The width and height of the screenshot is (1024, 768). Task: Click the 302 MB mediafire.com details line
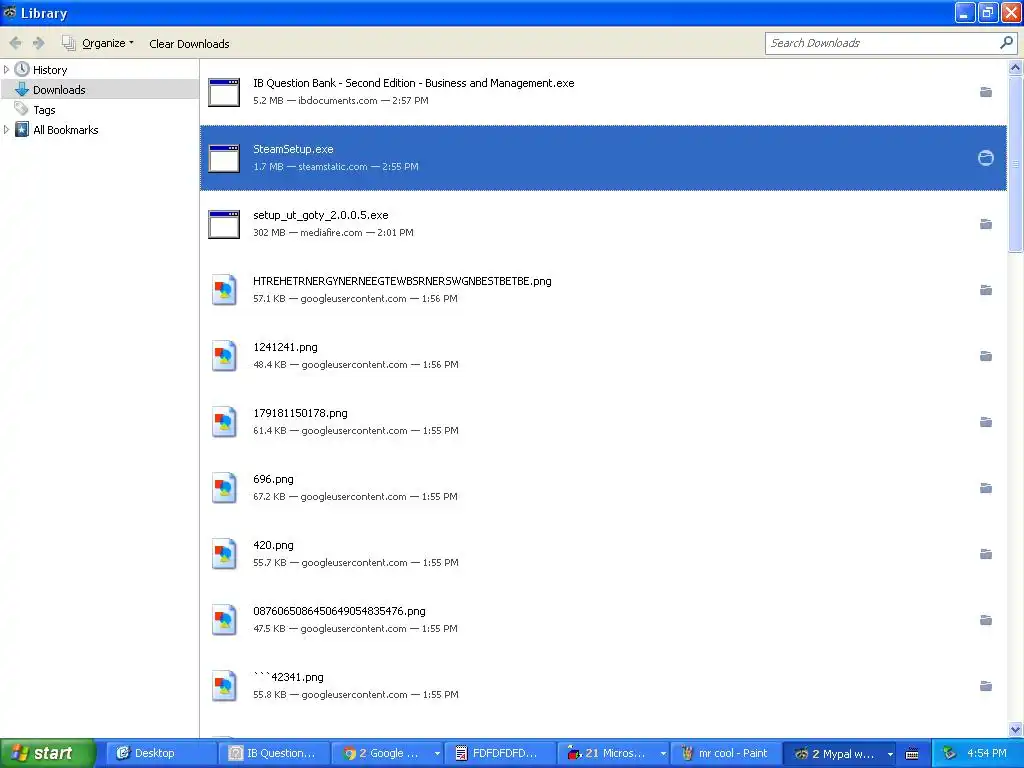(333, 232)
